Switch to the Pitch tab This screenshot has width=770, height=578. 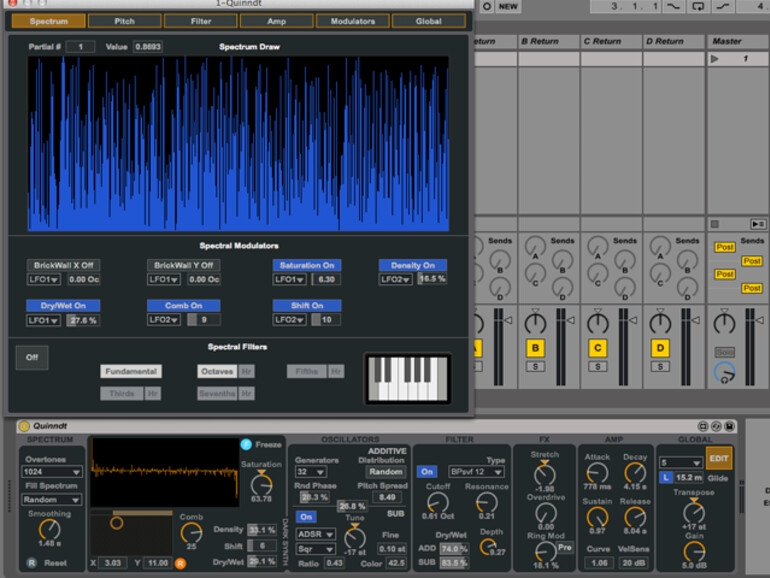pos(125,20)
